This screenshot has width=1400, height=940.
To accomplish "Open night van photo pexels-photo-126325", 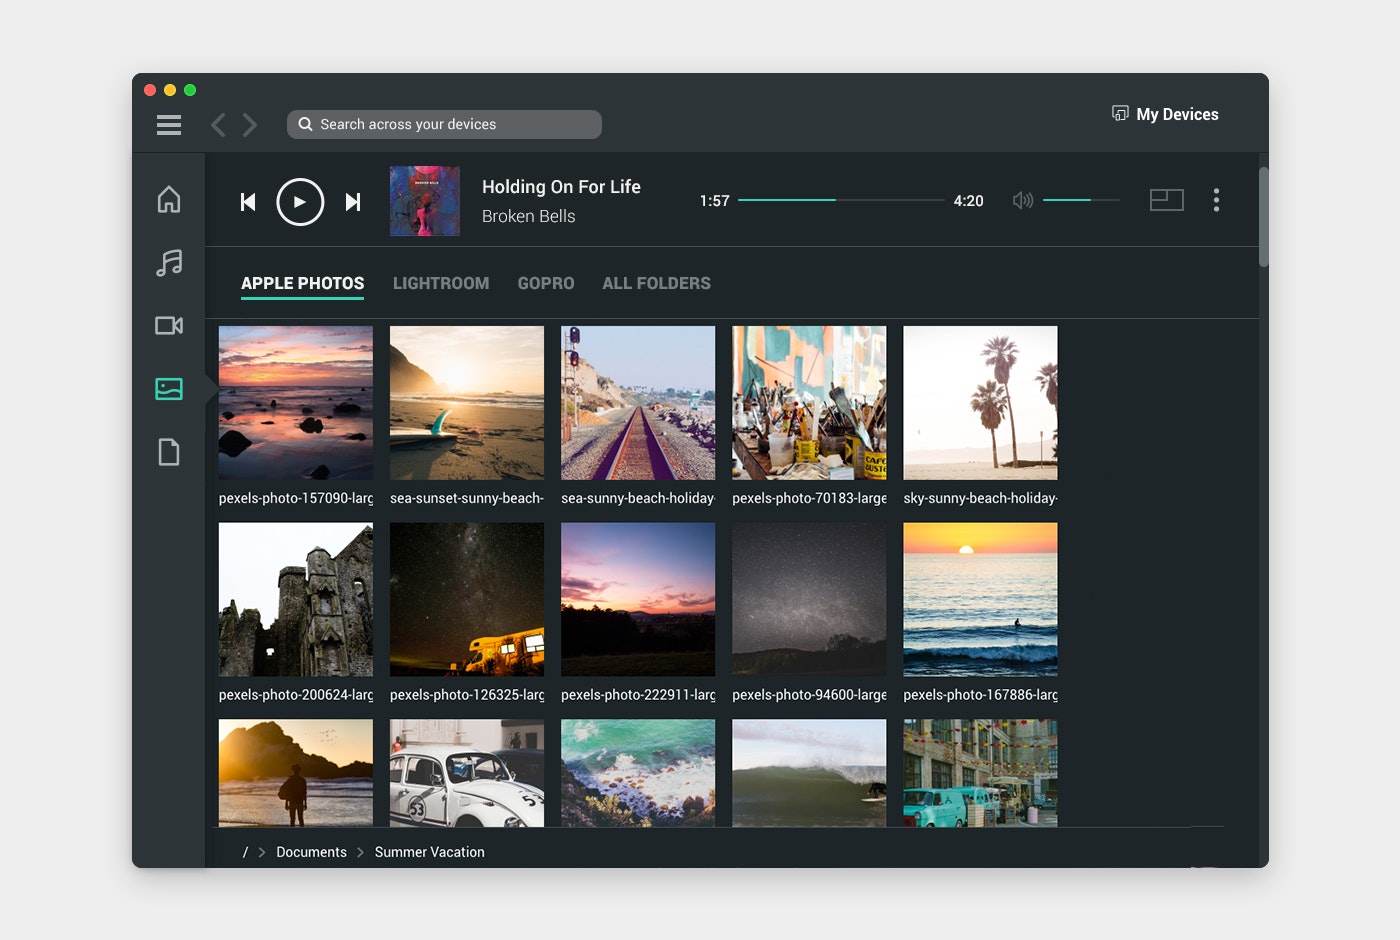I will pos(467,599).
